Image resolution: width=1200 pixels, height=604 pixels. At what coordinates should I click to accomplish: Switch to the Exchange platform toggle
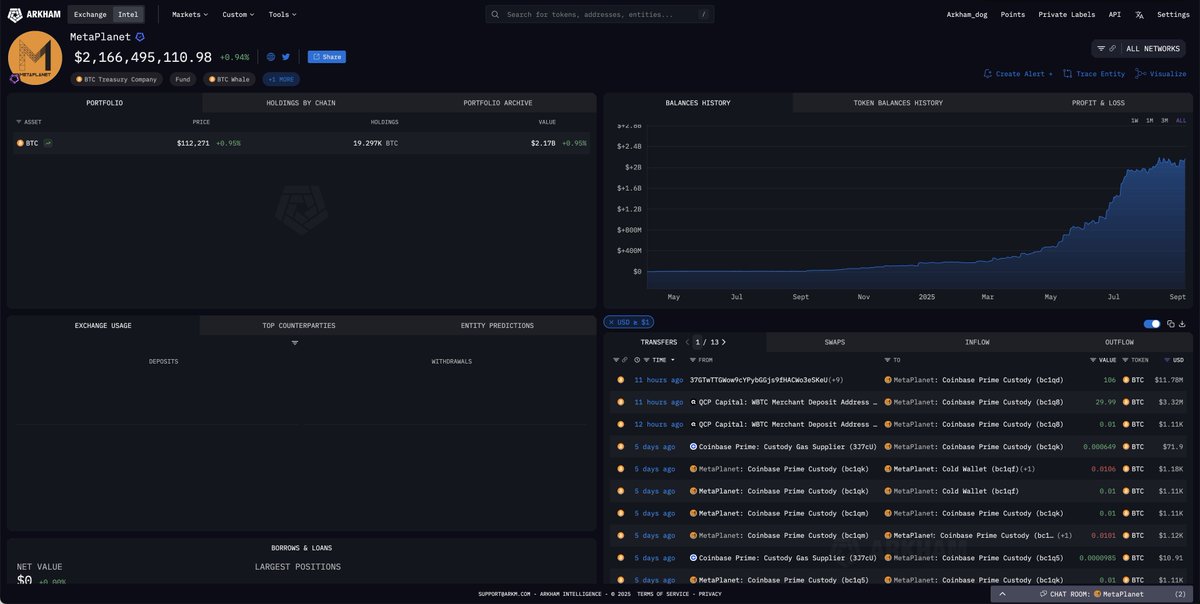(x=91, y=15)
